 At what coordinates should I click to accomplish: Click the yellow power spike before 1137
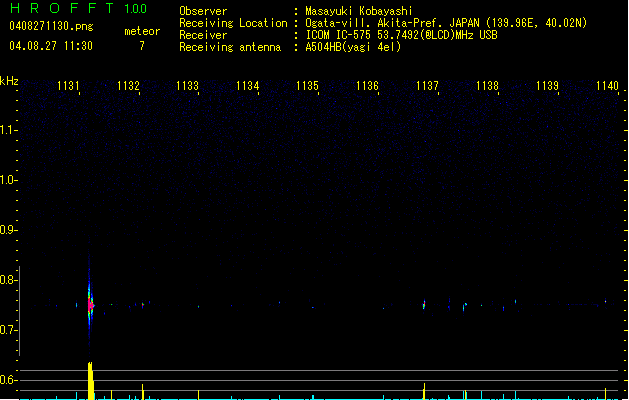click(x=424, y=391)
